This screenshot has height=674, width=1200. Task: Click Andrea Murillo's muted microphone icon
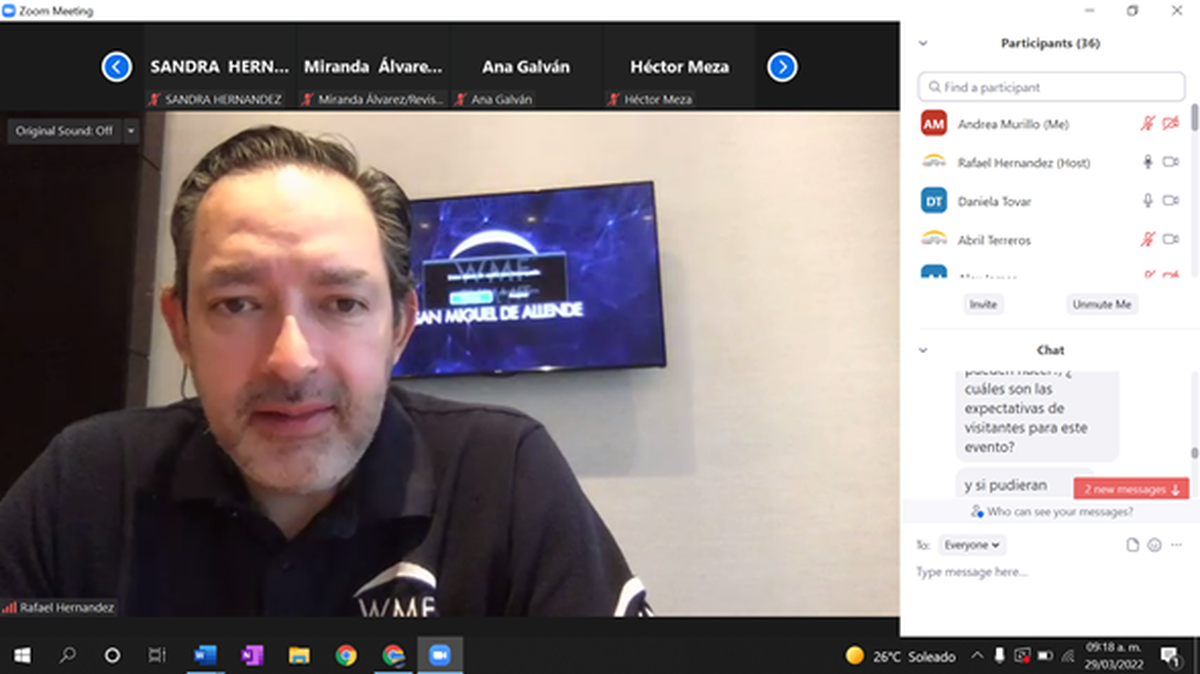click(x=1148, y=124)
